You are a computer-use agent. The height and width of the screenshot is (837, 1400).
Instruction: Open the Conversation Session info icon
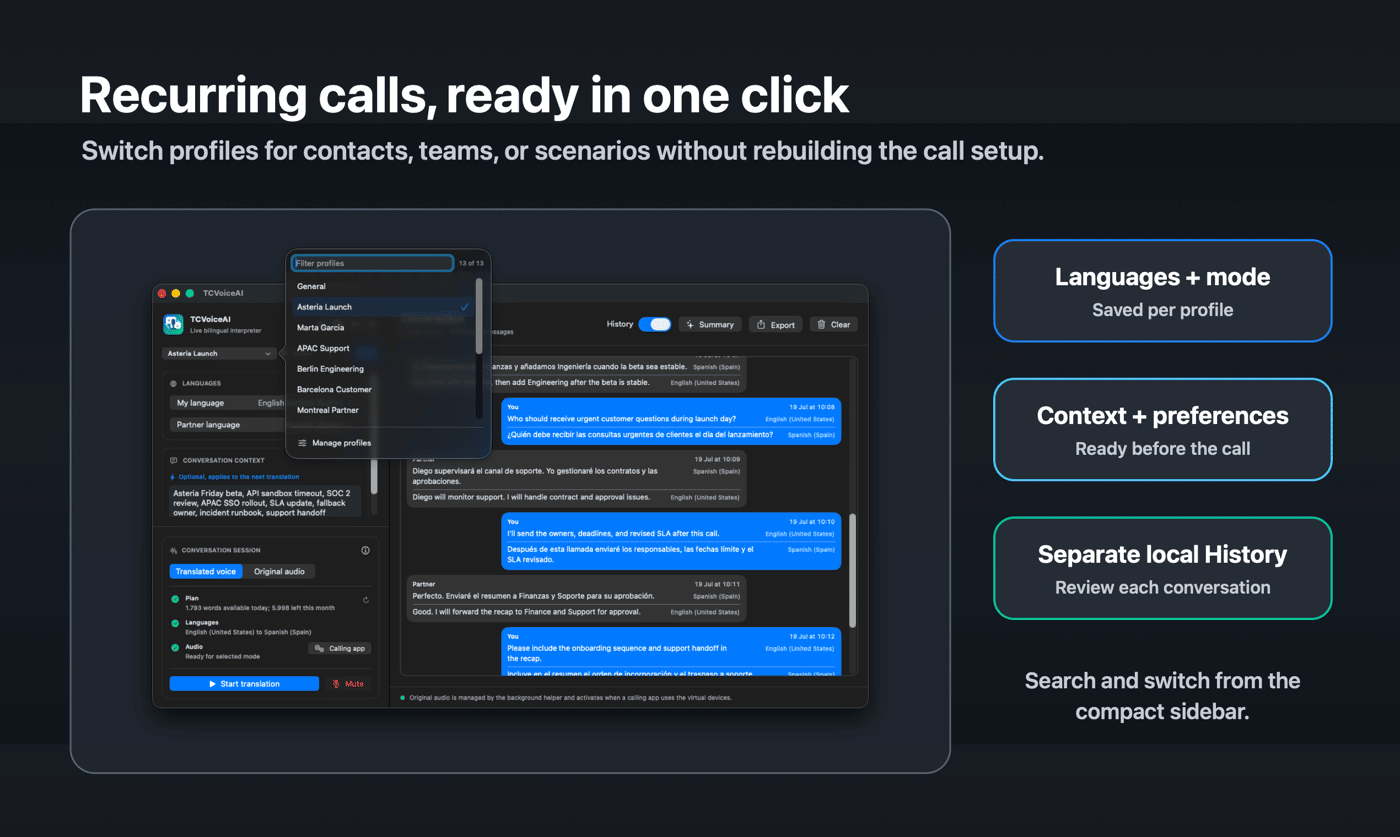point(365,550)
